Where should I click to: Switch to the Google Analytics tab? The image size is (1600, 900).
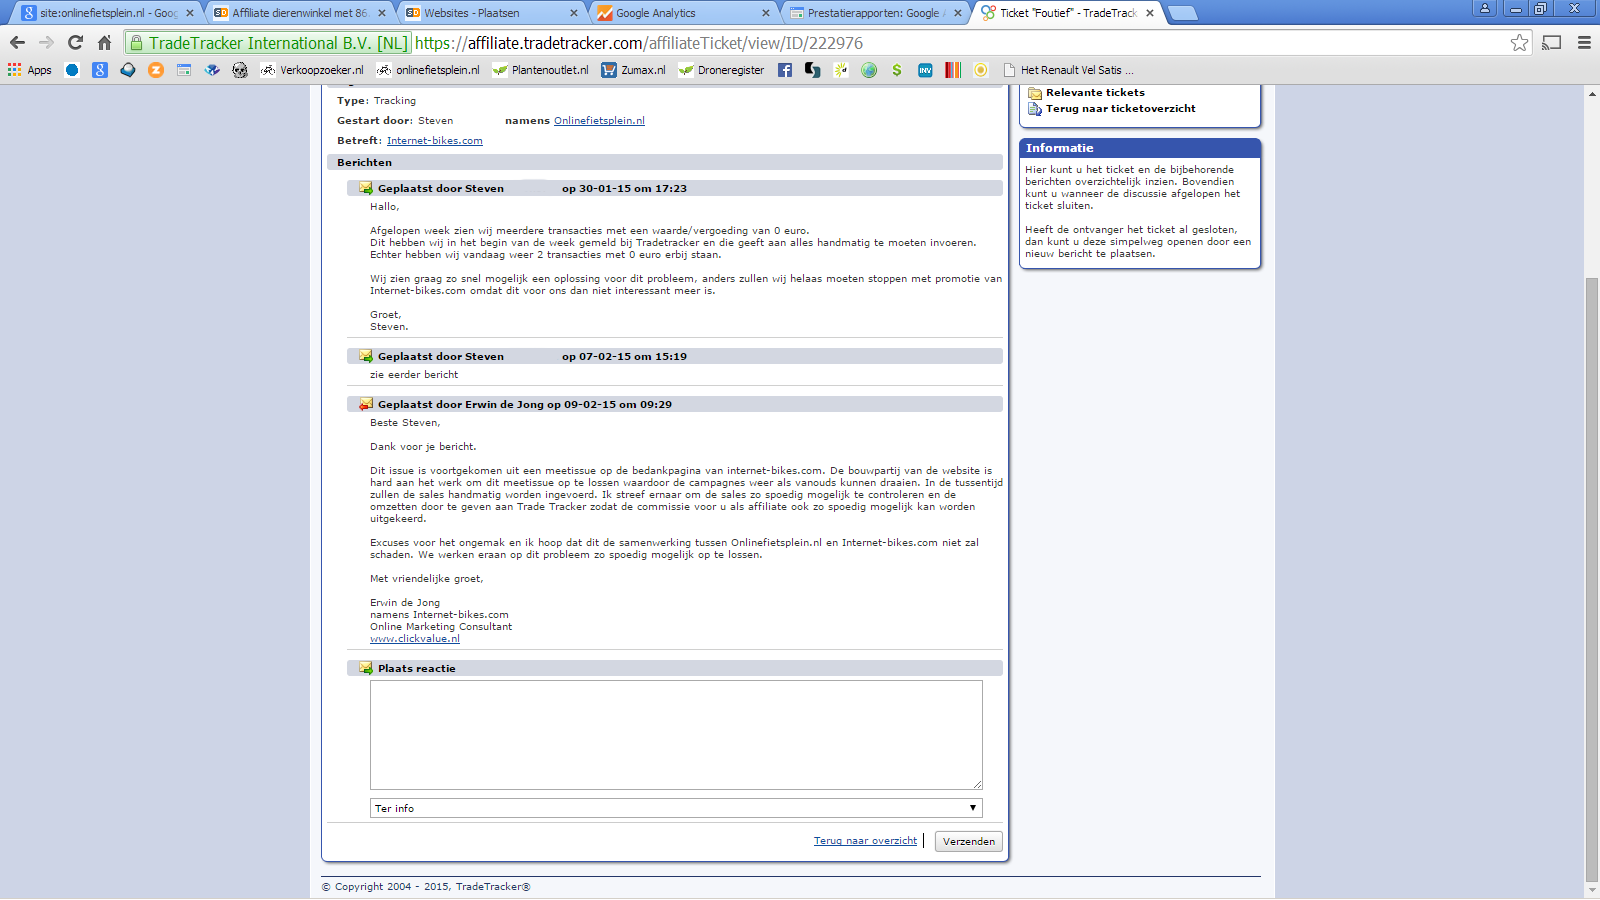pyautogui.click(x=682, y=13)
